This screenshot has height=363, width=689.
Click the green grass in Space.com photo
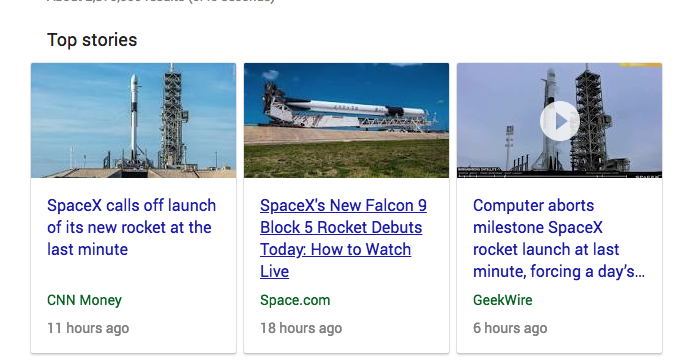click(346, 159)
